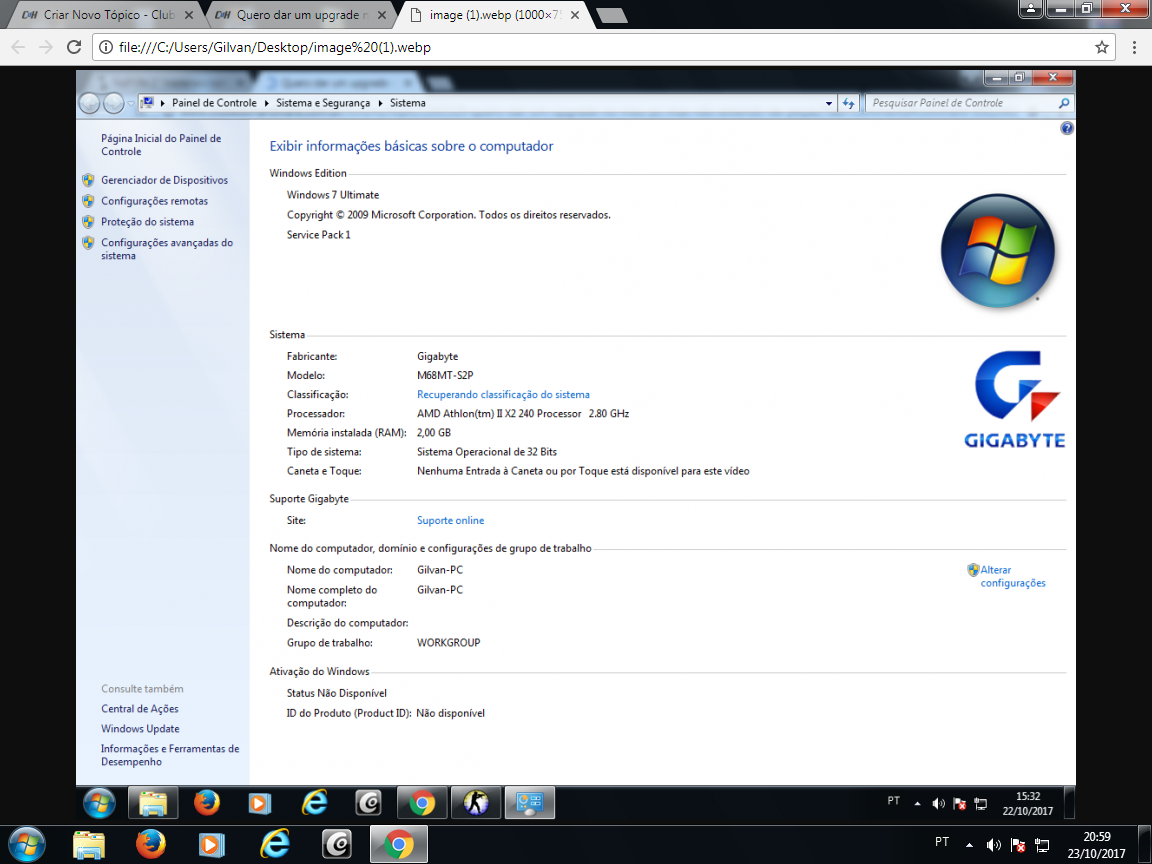
Task: Bookmark this page with the star icon
Action: (1101, 47)
